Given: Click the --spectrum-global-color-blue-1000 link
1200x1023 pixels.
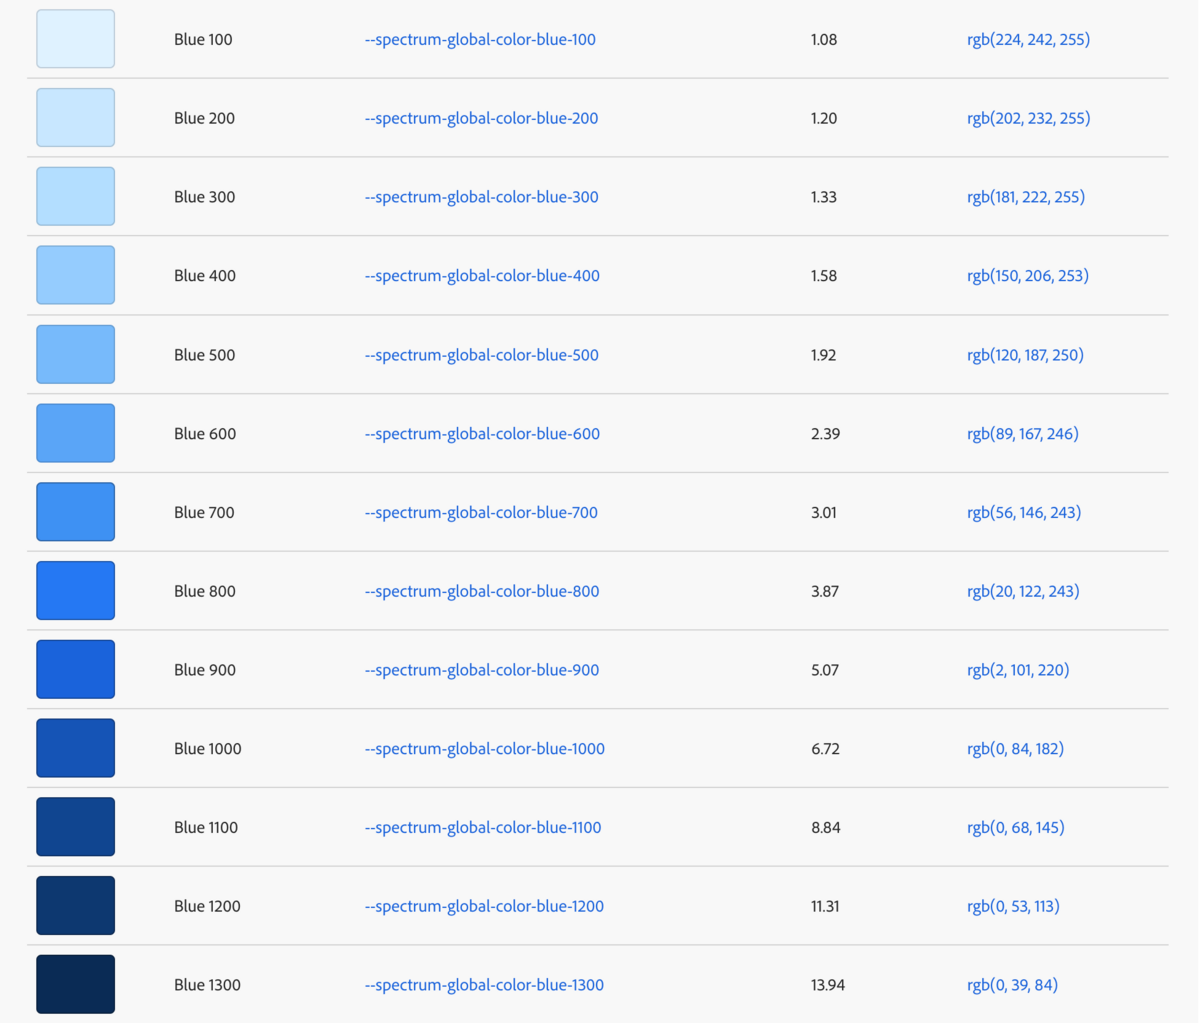Looking at the screenshot, I should point(484,749).
